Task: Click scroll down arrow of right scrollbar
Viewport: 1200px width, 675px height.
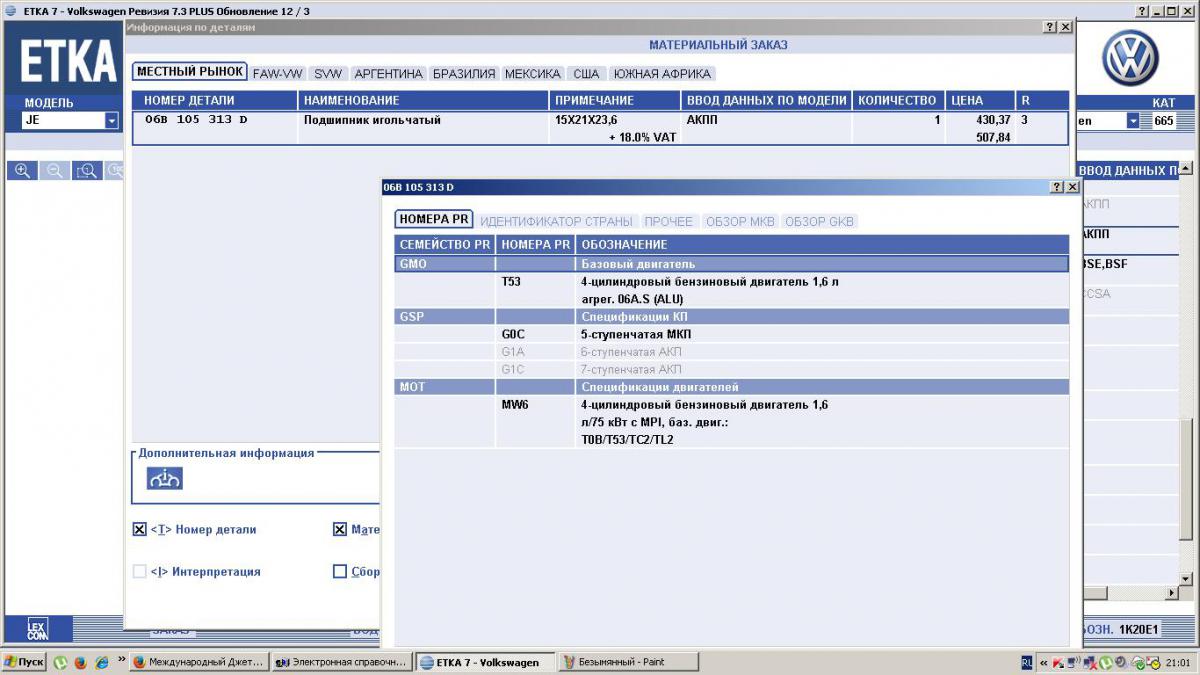Action: click(x=1186, y=578)
